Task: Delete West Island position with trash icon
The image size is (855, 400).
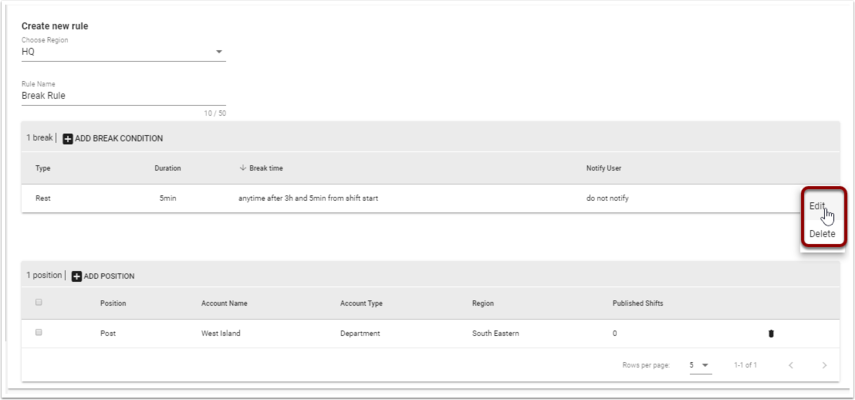Action: 771,334
